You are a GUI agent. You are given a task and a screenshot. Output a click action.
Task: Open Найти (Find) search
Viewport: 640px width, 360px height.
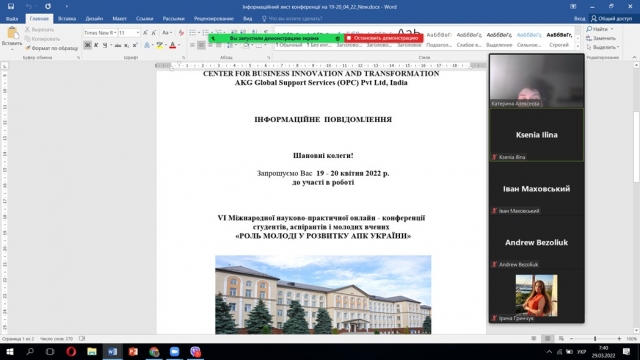[x=599, y=29]
